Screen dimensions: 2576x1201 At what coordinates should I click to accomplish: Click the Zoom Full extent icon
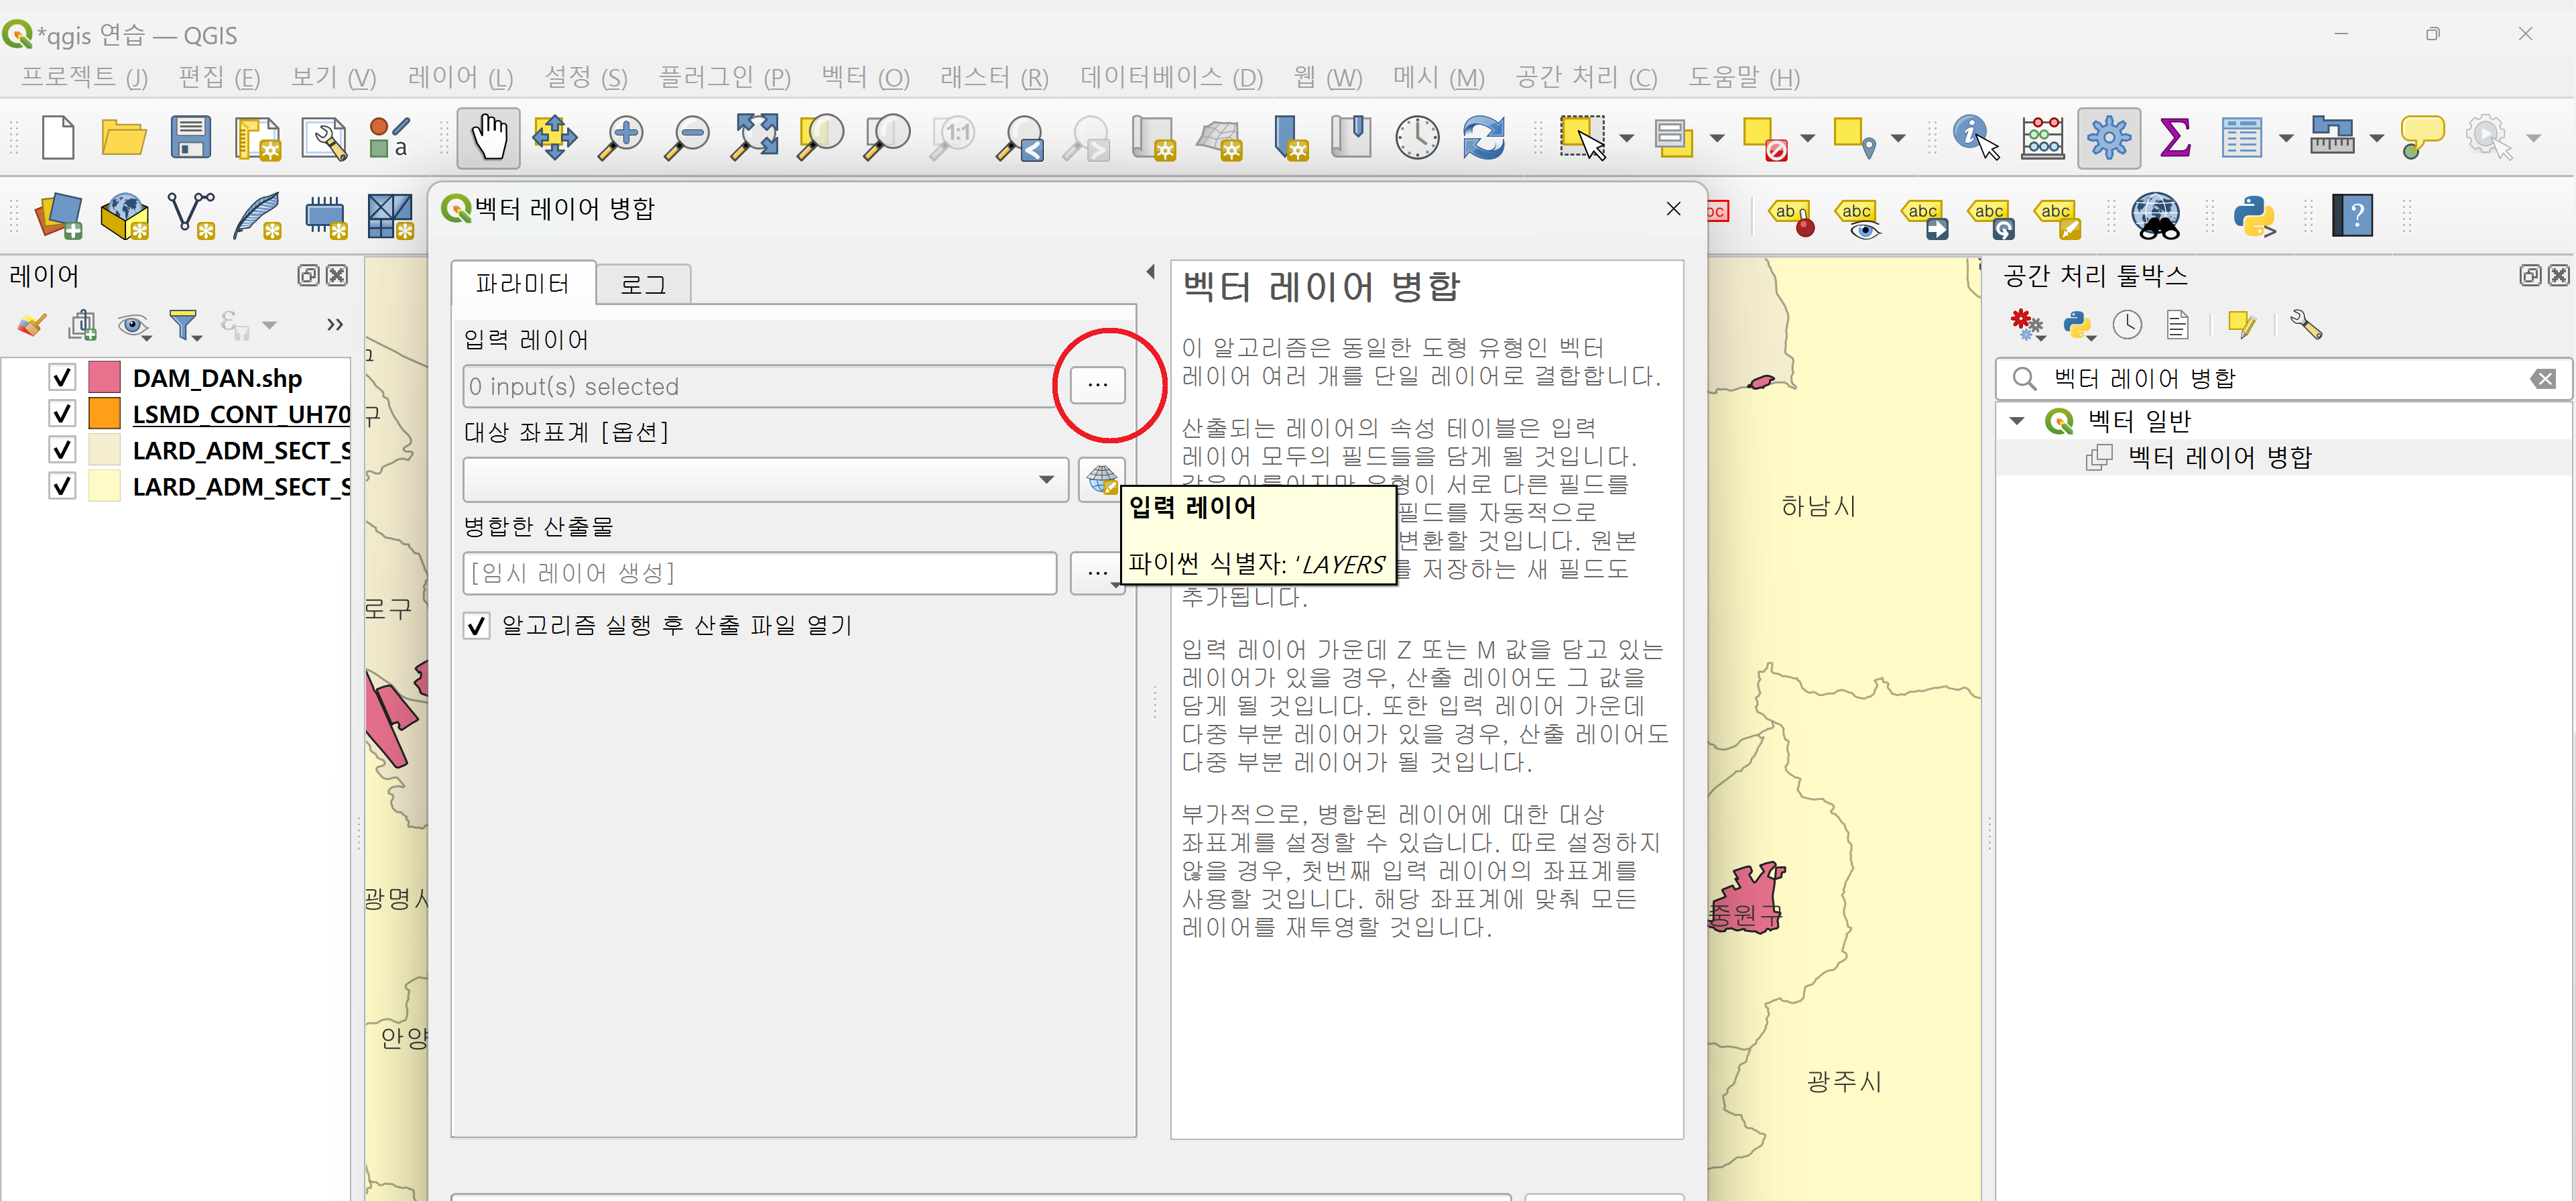754,138
